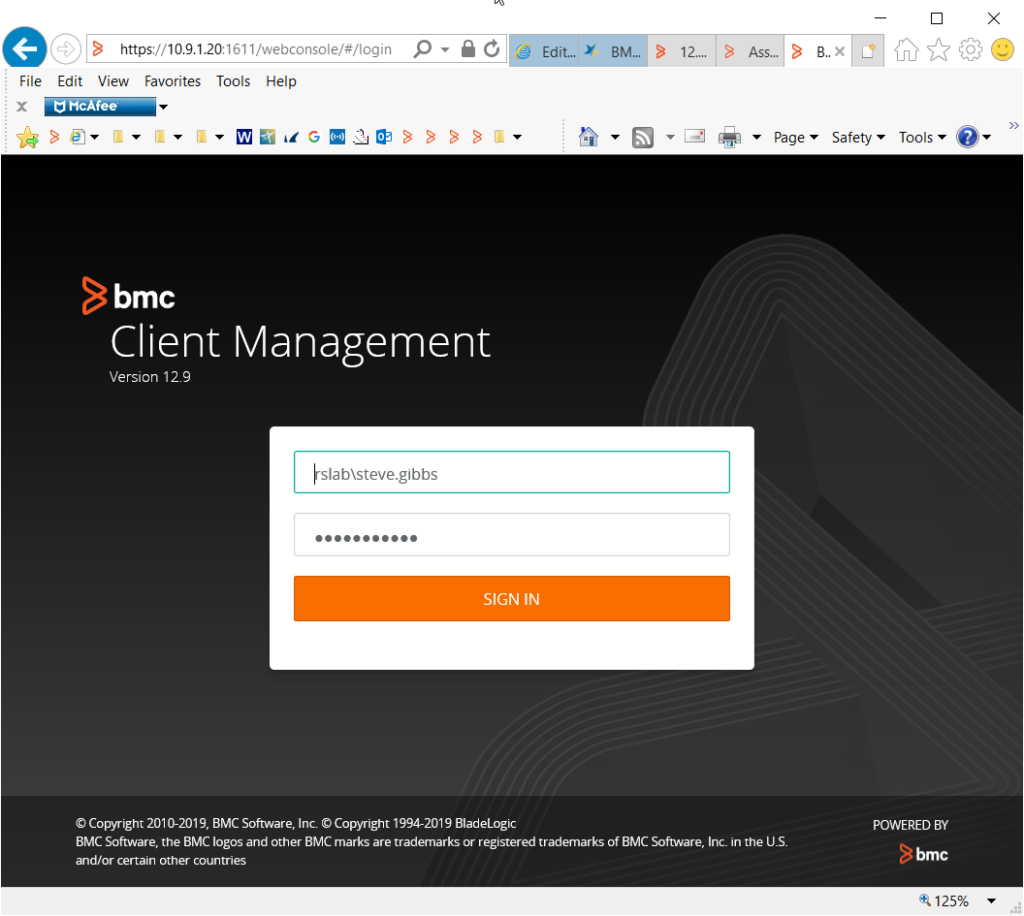
Task: Open the Home icon in command bar
Action: pyautogui.click(x=589, y=137)
